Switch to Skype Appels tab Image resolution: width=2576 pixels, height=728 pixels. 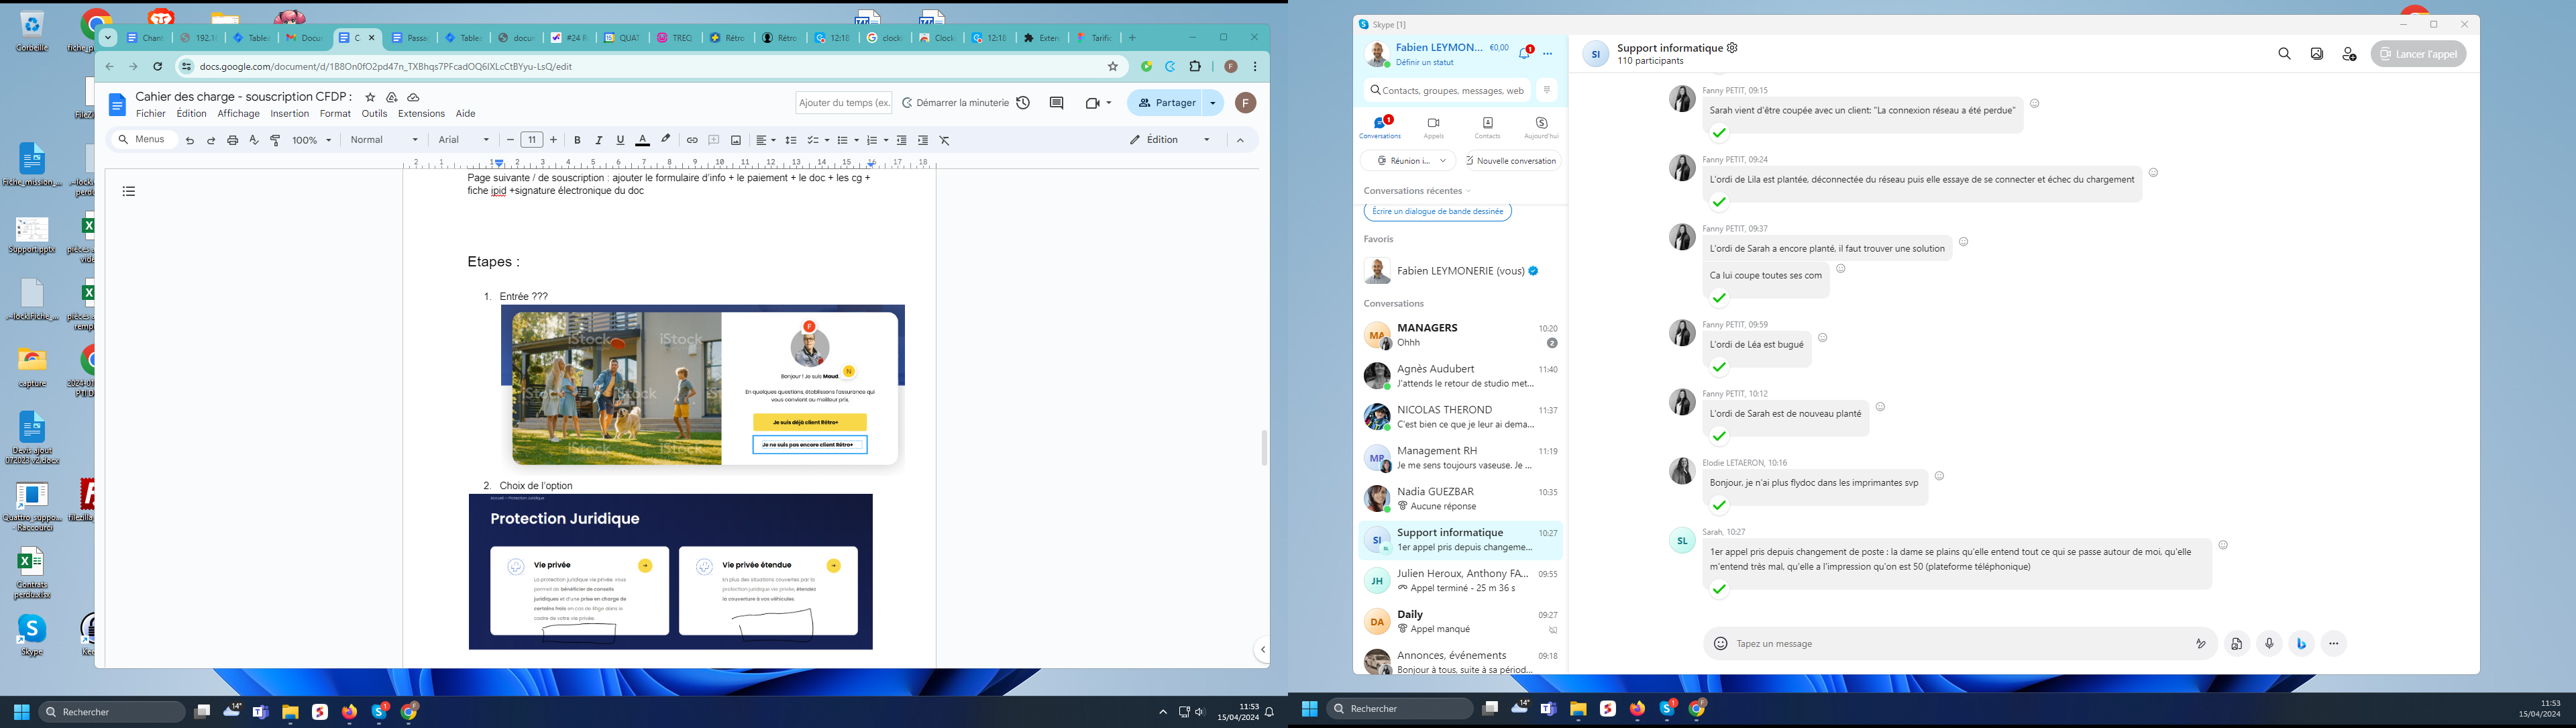coord(1433,127)
